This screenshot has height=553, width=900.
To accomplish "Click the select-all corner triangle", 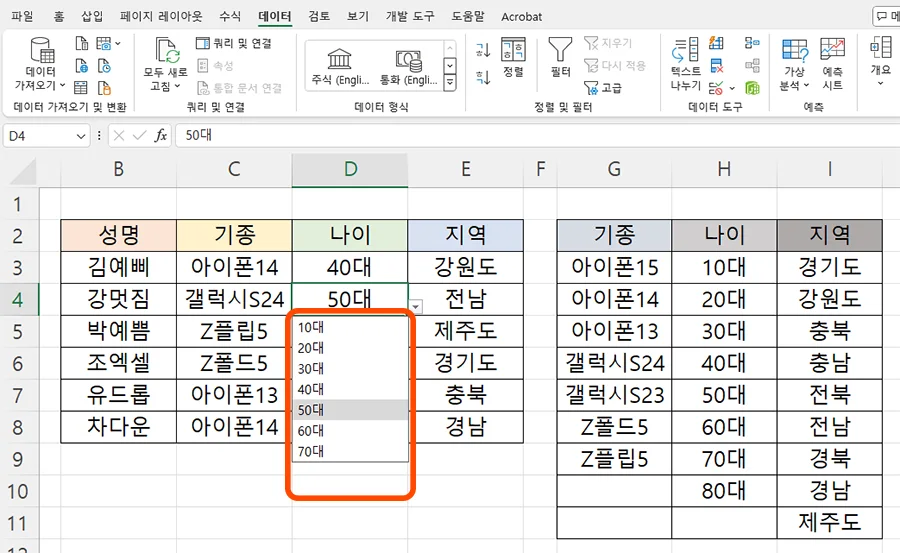I will tap(23, 171).
